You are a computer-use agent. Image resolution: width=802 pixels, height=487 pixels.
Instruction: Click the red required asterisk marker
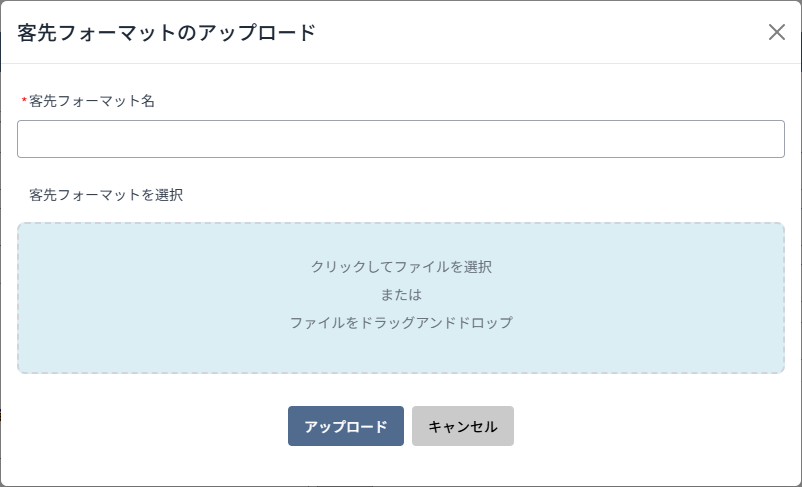tap(24, 102)
